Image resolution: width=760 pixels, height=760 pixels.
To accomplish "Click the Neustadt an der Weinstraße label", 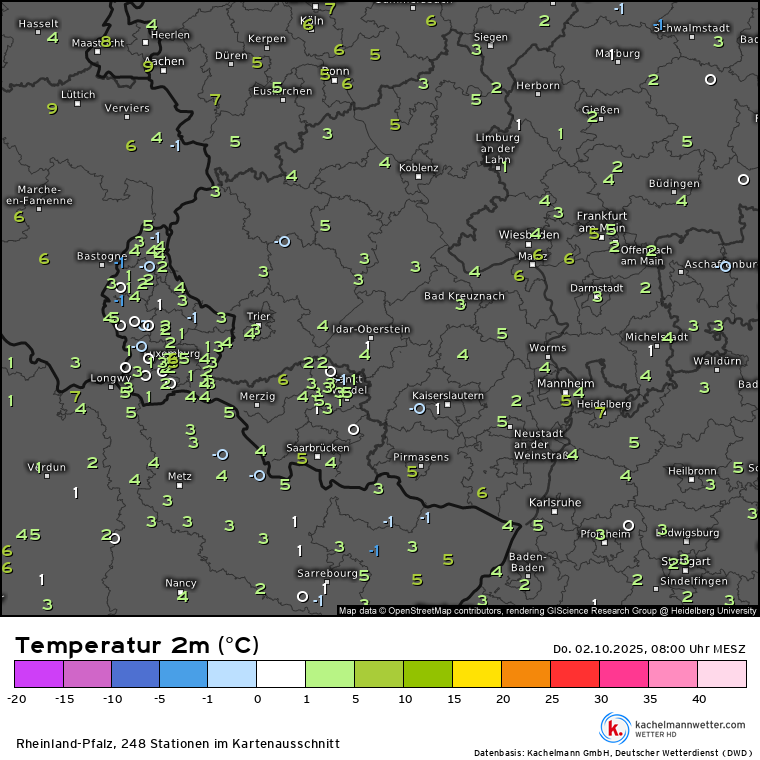I will click(x=541, y=444).
